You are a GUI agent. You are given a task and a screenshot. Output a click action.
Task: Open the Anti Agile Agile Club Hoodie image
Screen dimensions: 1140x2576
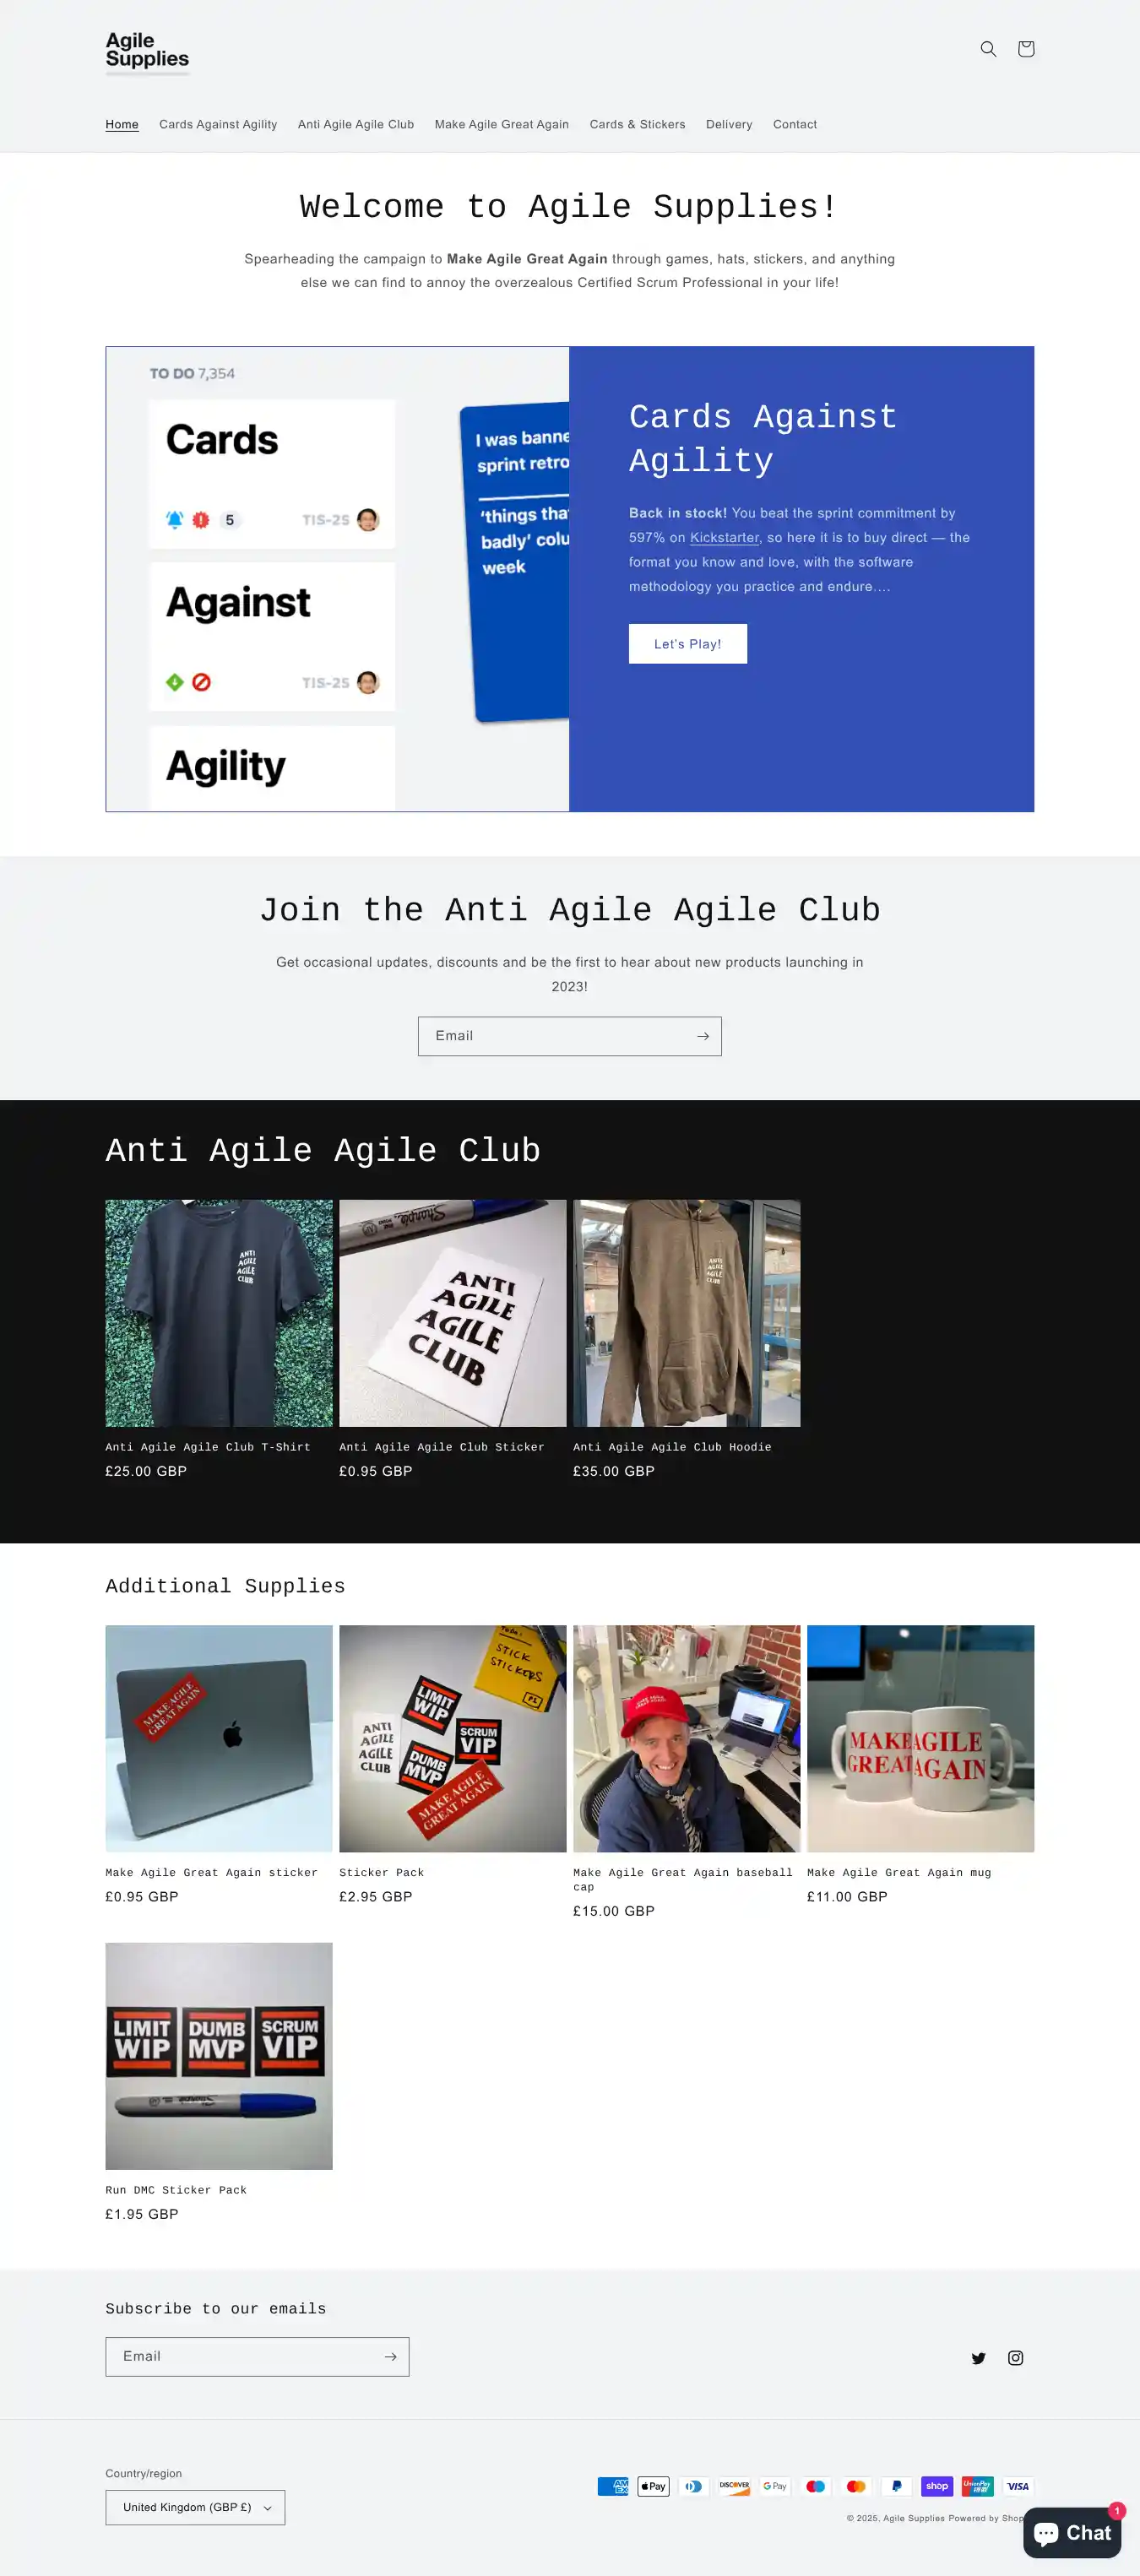[x=686, y=1313]
